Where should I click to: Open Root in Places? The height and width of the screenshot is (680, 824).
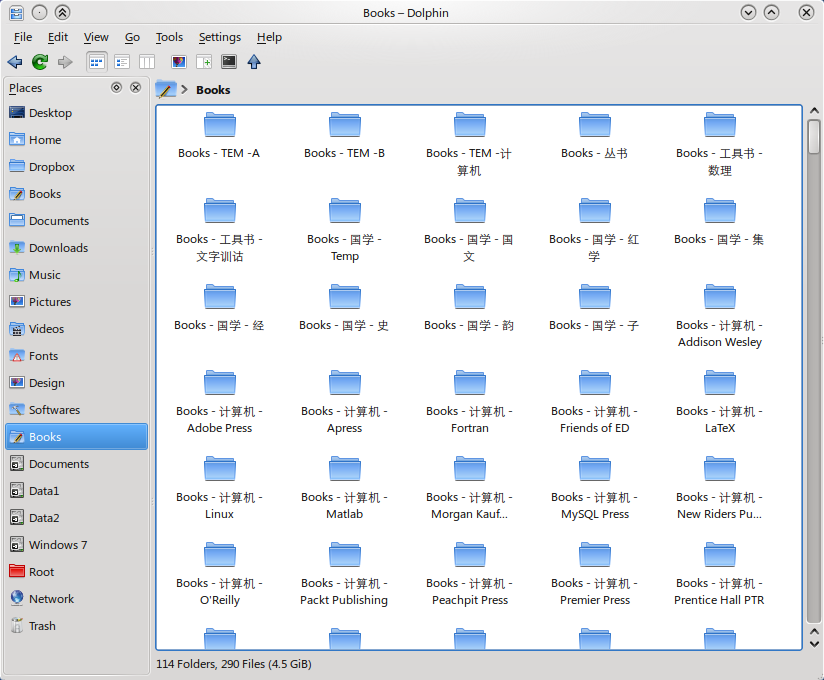[x=76, y=572]
